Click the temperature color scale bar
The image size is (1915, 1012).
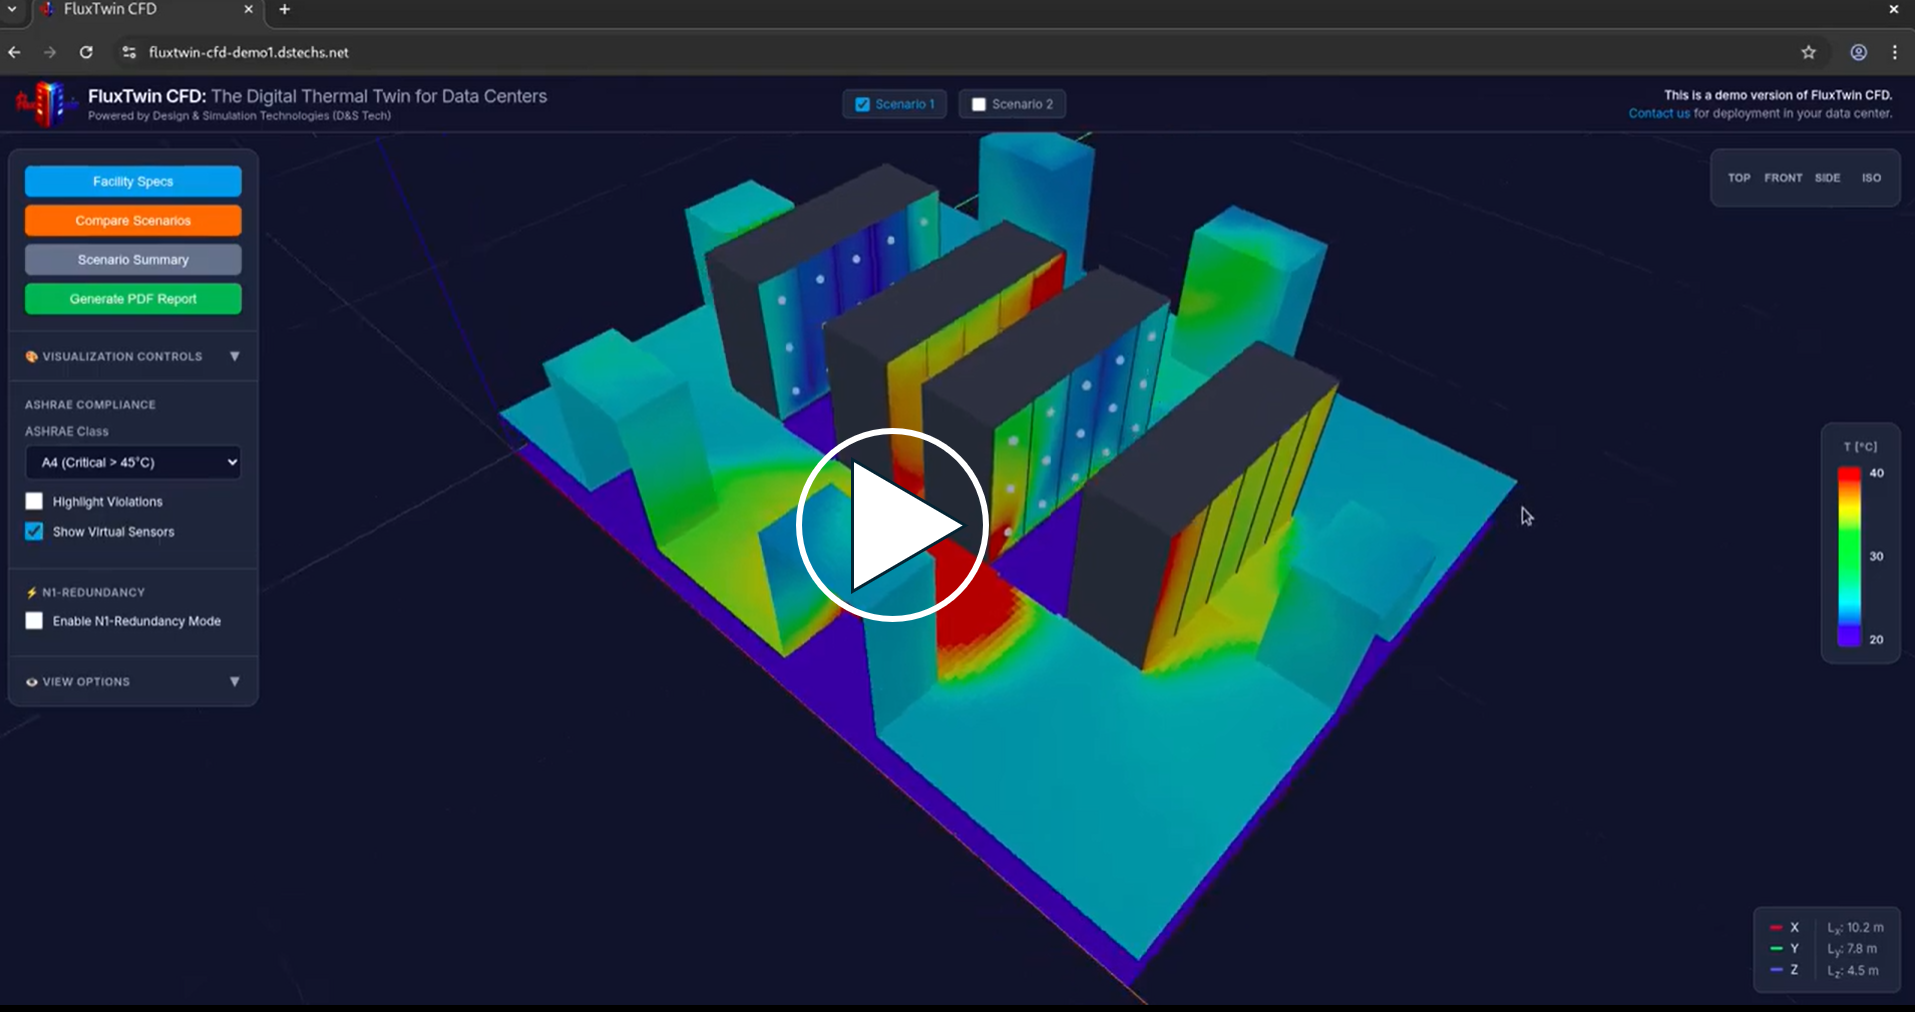pos(1849,556)
